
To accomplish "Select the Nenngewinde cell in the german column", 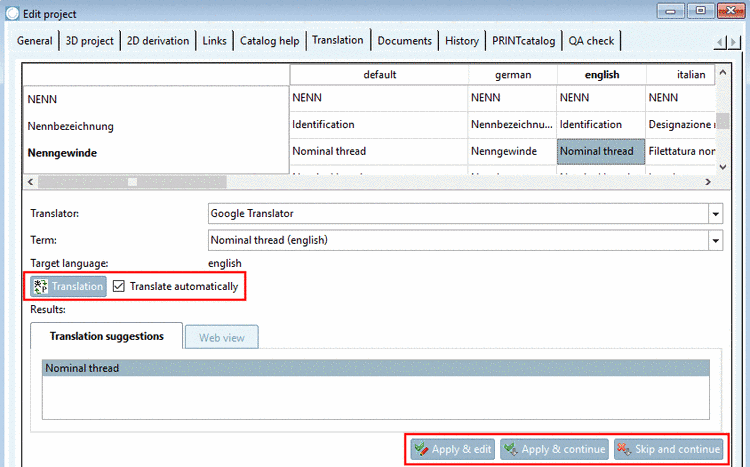I will pyautogui.click(x=512, y=152).
